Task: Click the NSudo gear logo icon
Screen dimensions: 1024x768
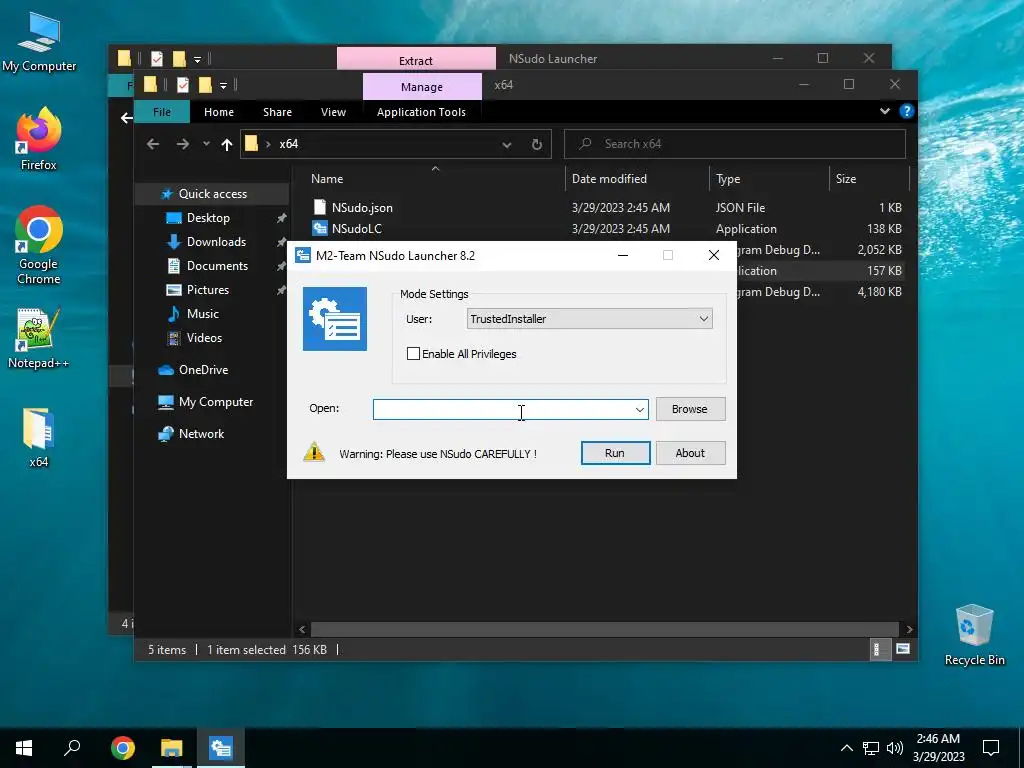Action: (x=334, y=319)
